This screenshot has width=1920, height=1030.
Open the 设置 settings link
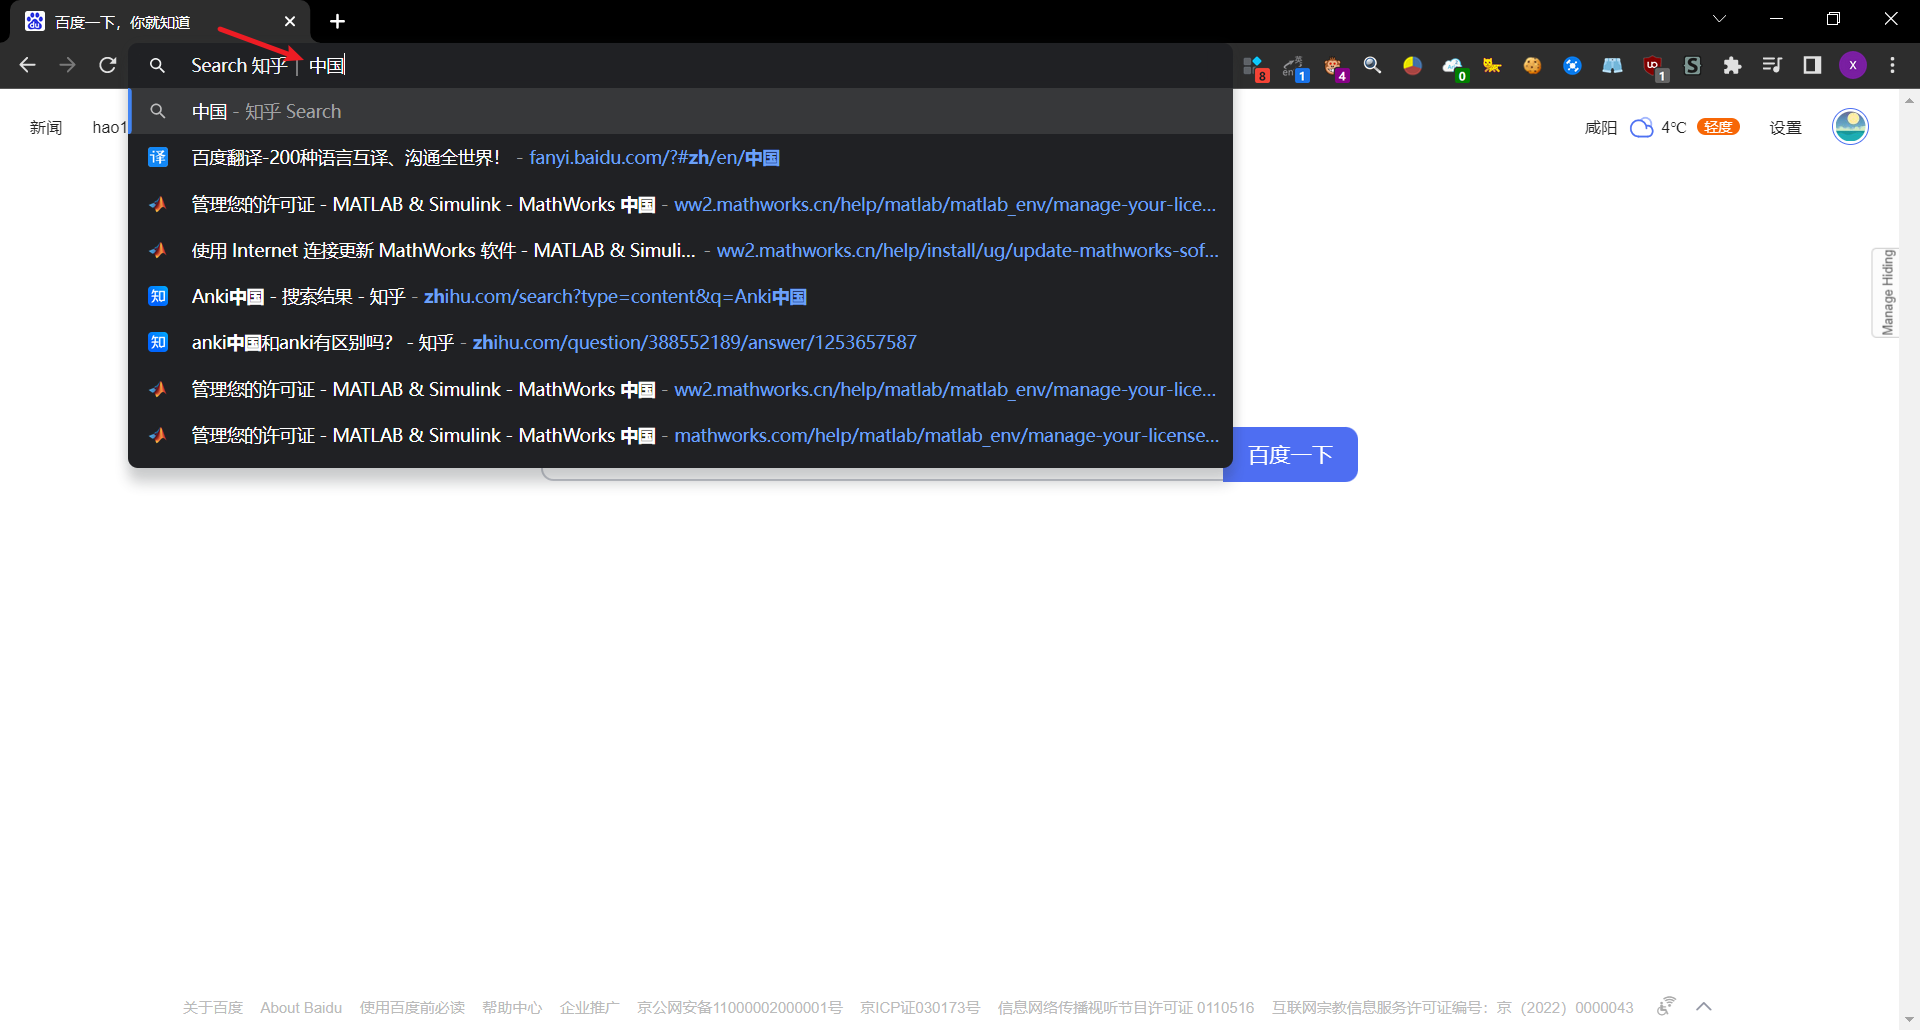1785,127
